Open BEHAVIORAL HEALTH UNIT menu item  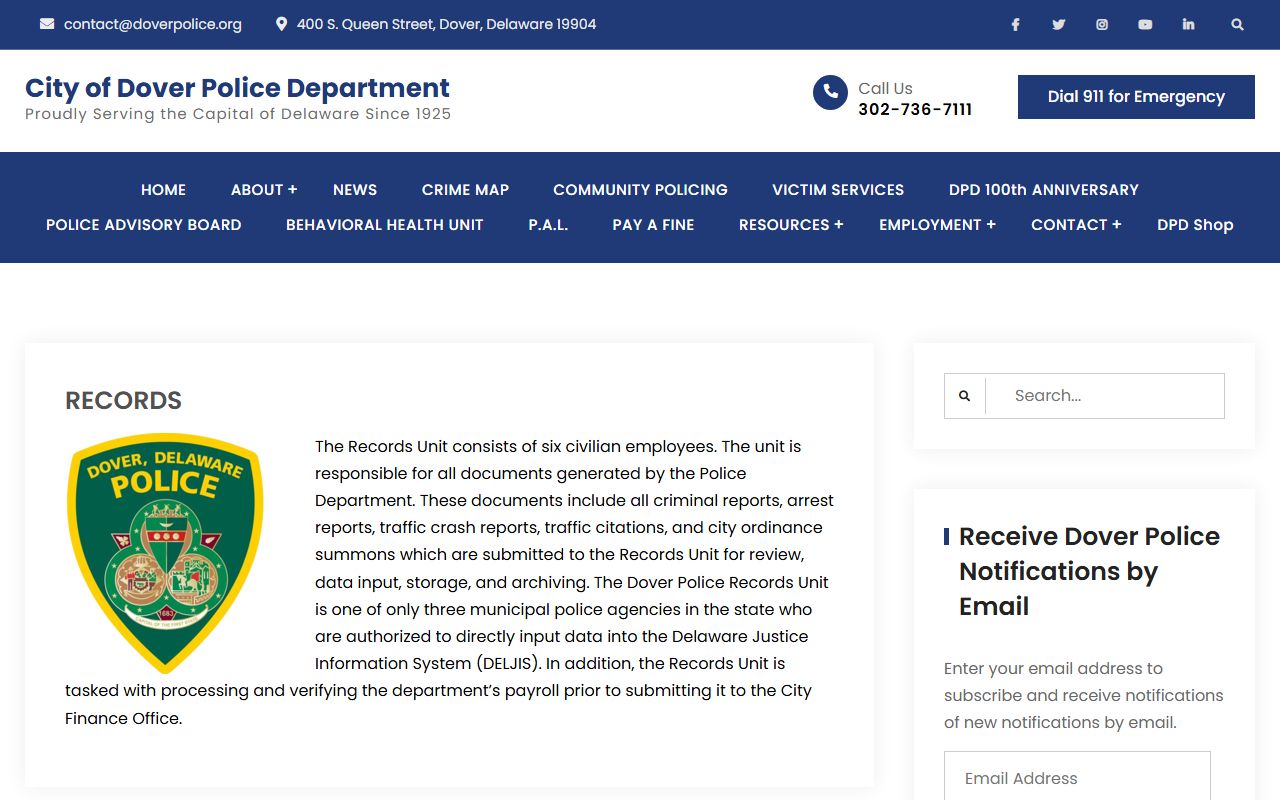[x=385, y=225]
